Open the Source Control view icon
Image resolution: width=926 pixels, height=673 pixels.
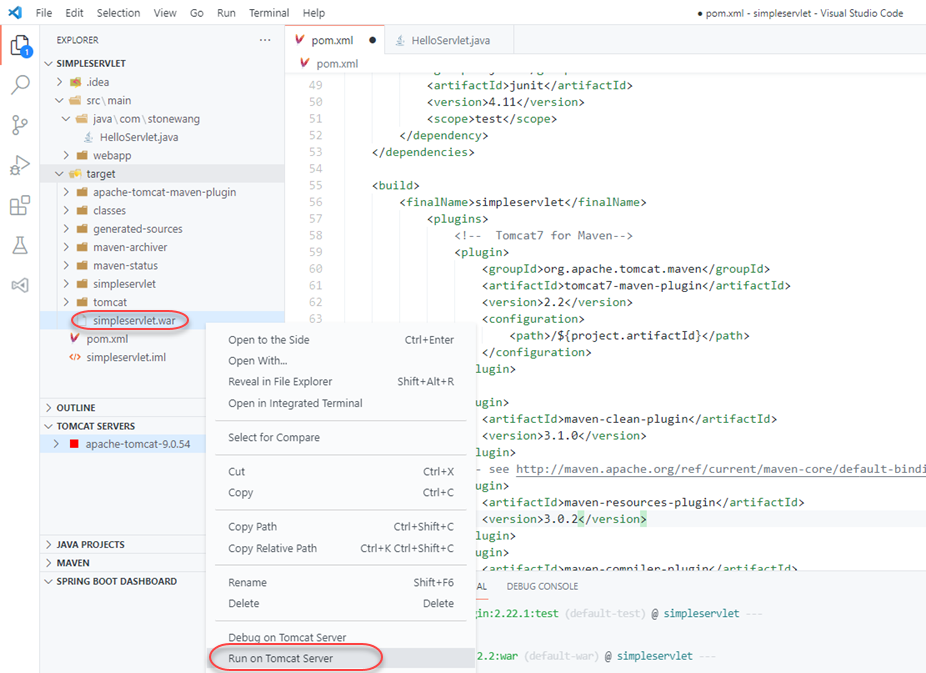(20, 125)
